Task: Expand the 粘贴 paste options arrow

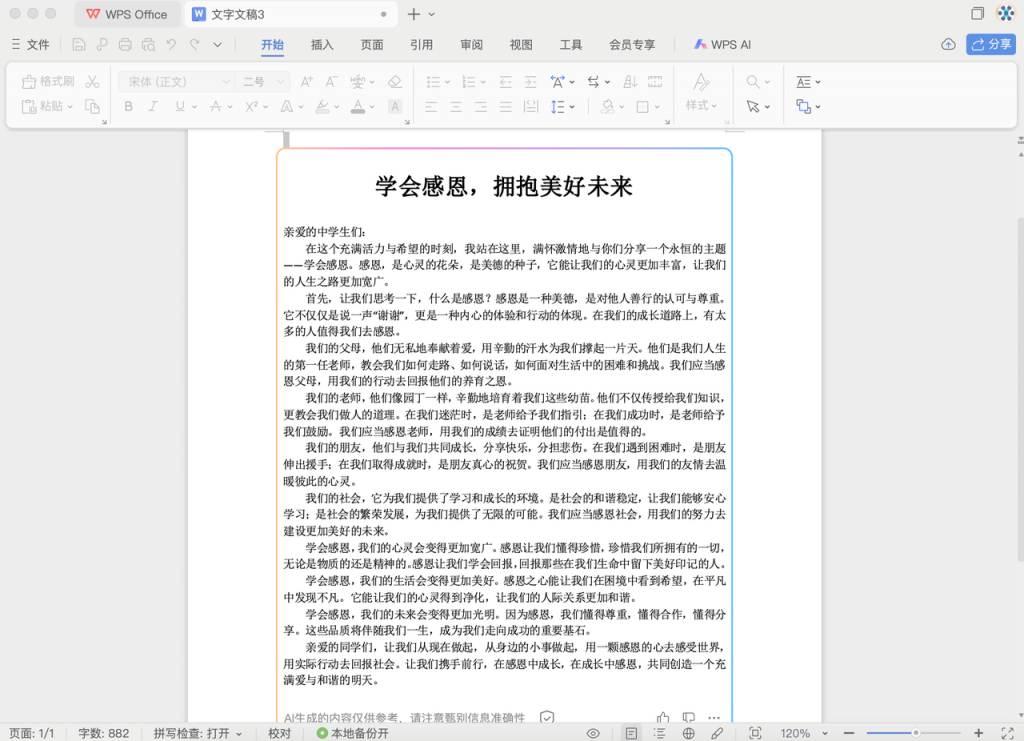Action: click(70, 106)
